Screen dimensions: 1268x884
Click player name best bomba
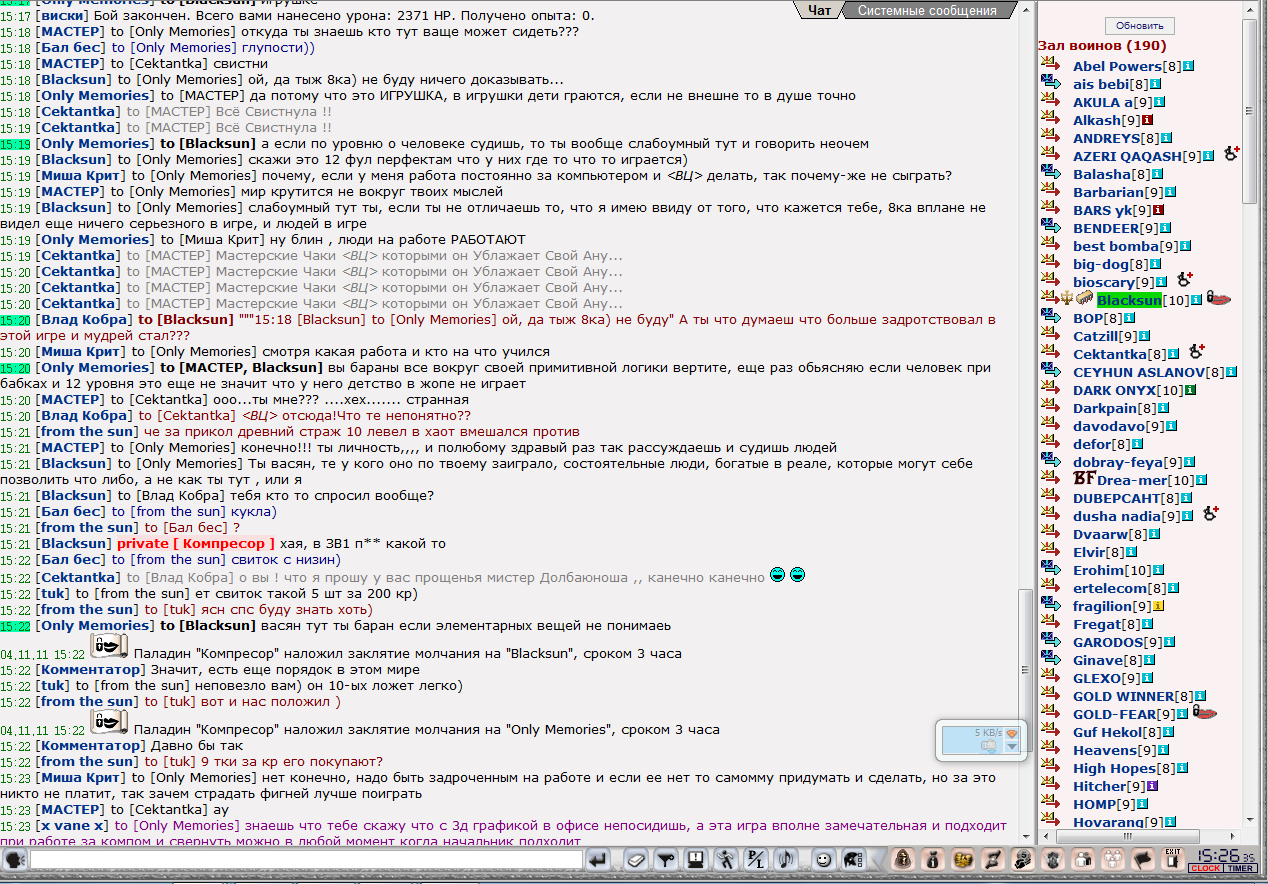pos(1116,246)
